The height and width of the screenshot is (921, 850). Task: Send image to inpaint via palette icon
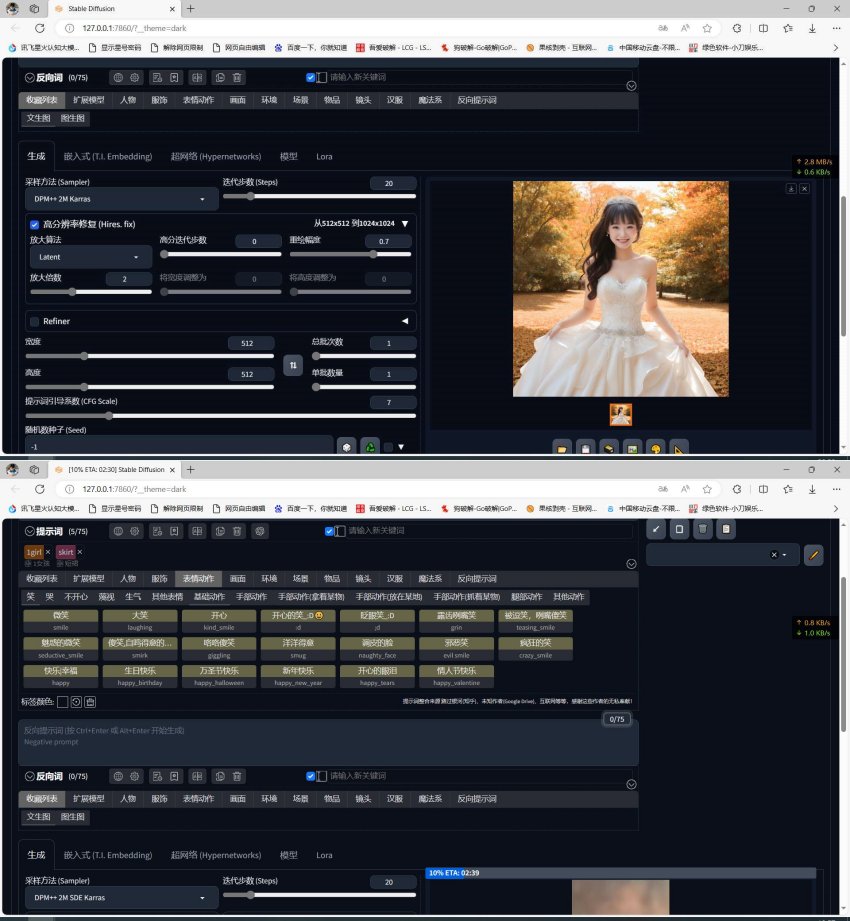click(655, 448)
